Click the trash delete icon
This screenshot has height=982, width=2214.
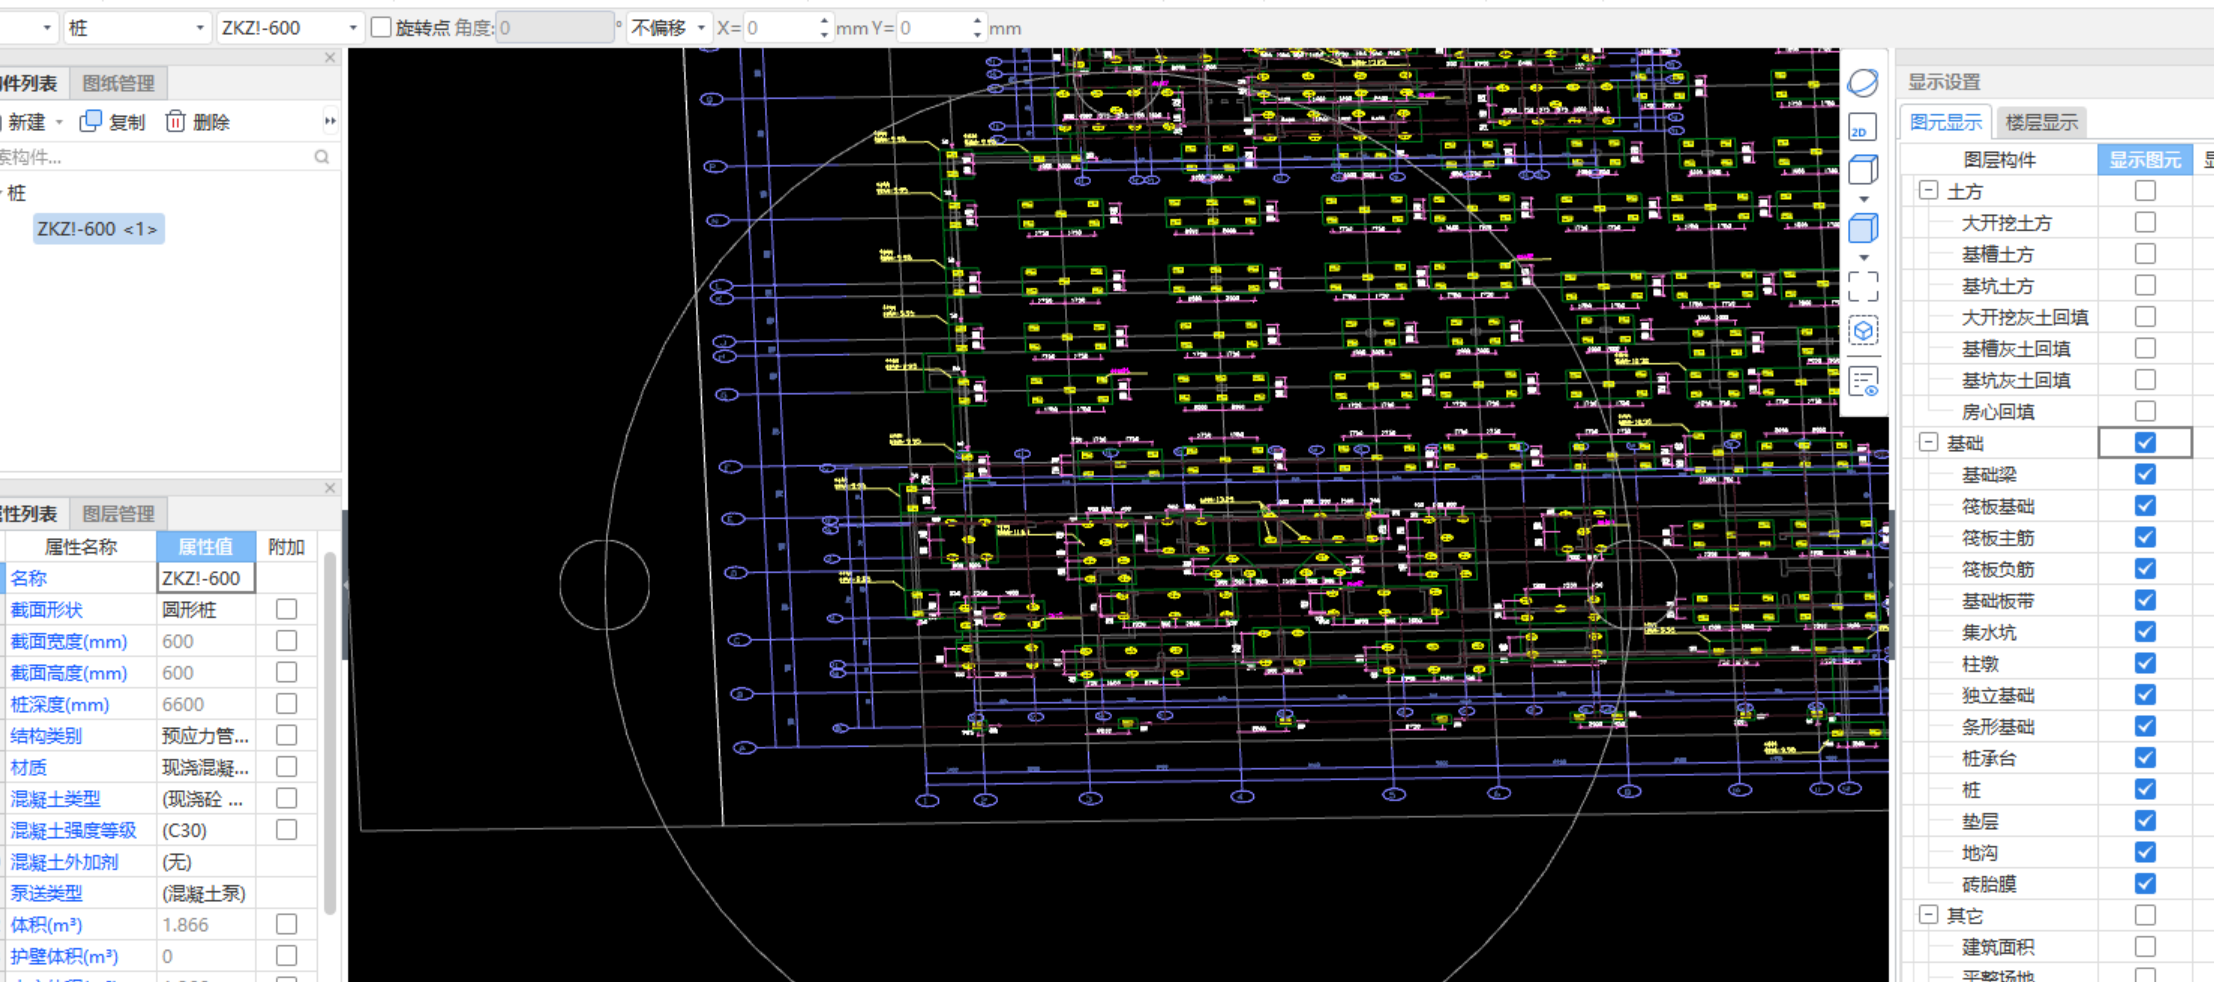coord(175,121)
